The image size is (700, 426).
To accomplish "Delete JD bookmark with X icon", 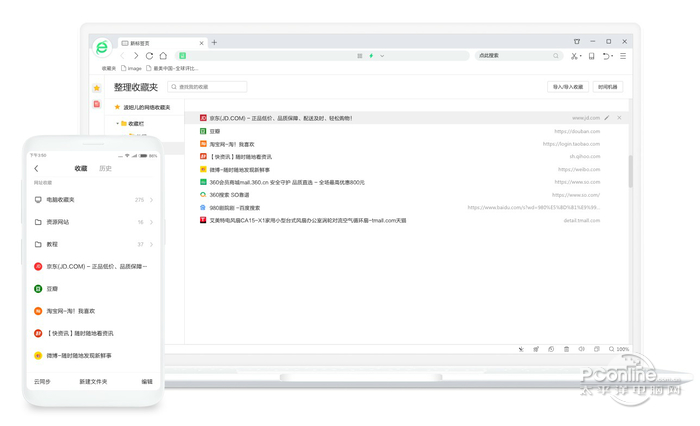I will pyautogui.click(x=619, y=118).
